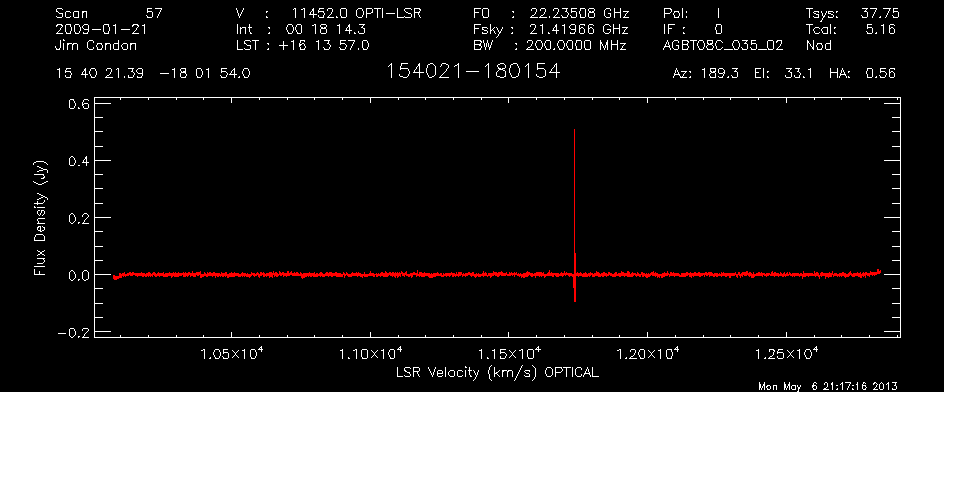The image size is (962, 490).
Task: Select velocity value 11452.0 OPTI-LSR
Action: tap(356, 13)
